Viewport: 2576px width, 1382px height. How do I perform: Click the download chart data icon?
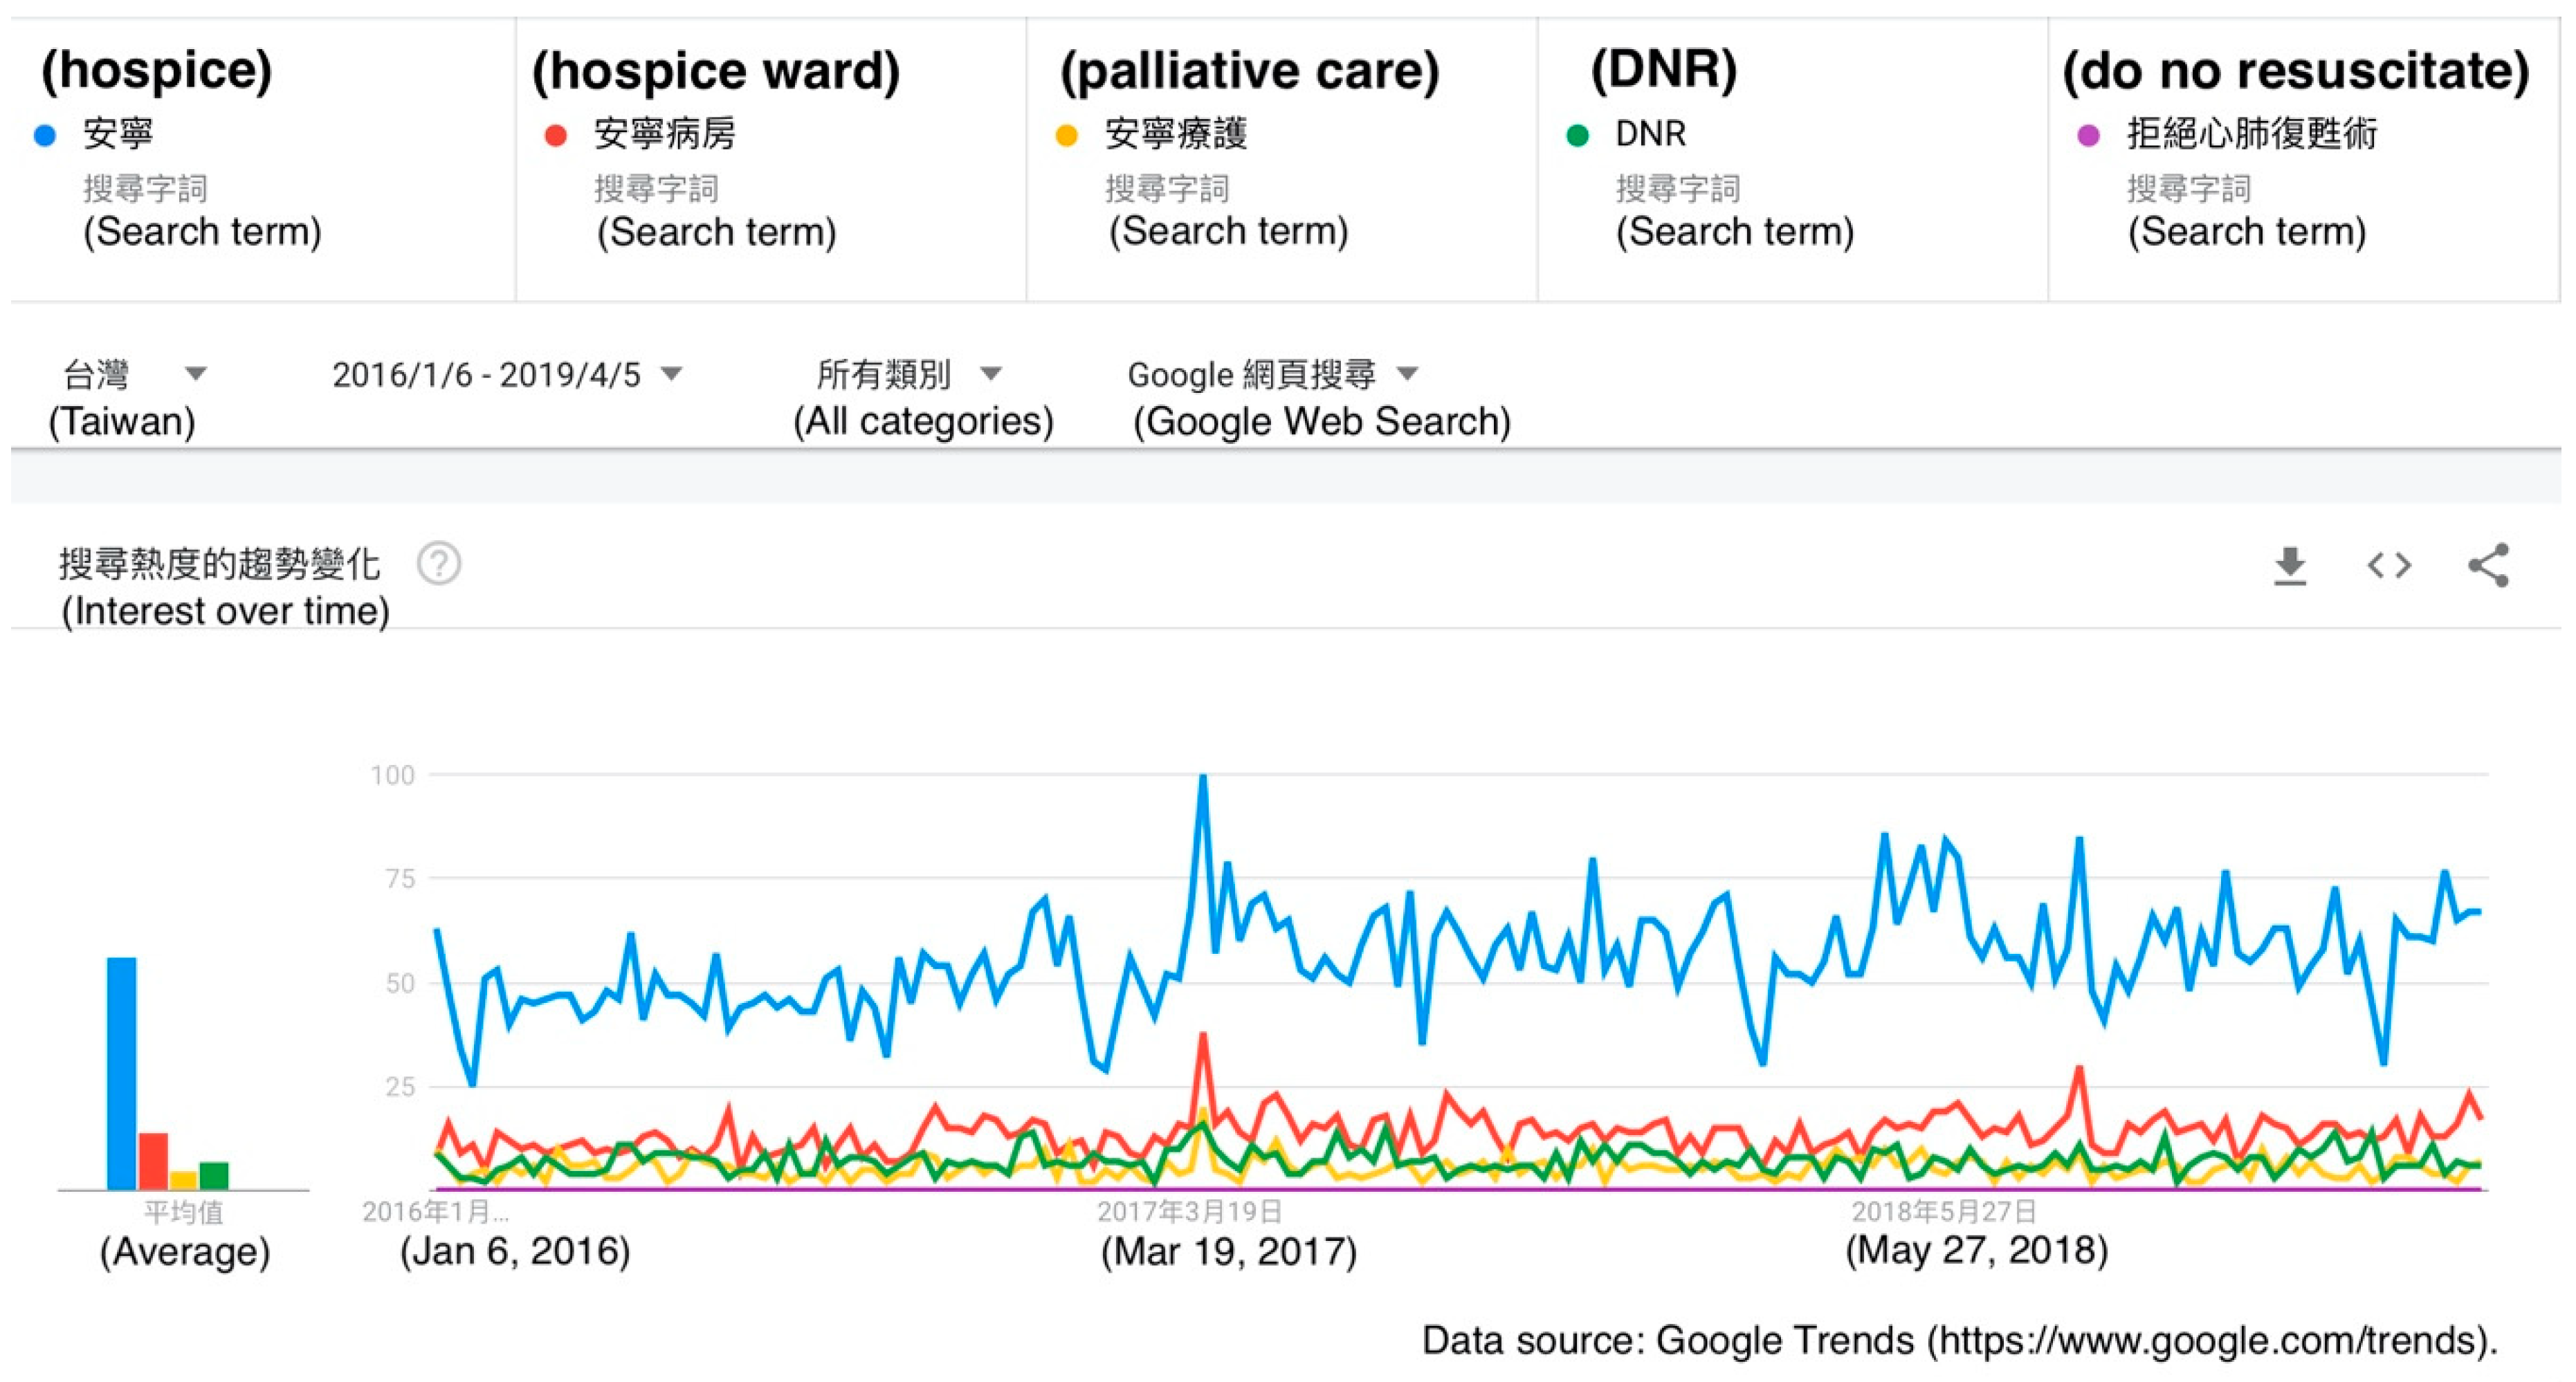(2289, 566)
